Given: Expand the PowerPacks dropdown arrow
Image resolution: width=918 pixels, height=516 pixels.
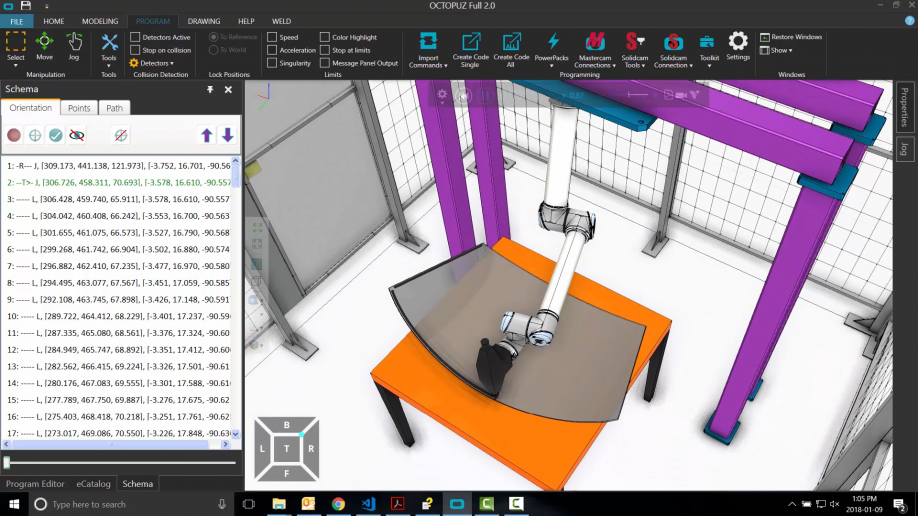Looking at the screenshot, I should [x=552, y=66].
